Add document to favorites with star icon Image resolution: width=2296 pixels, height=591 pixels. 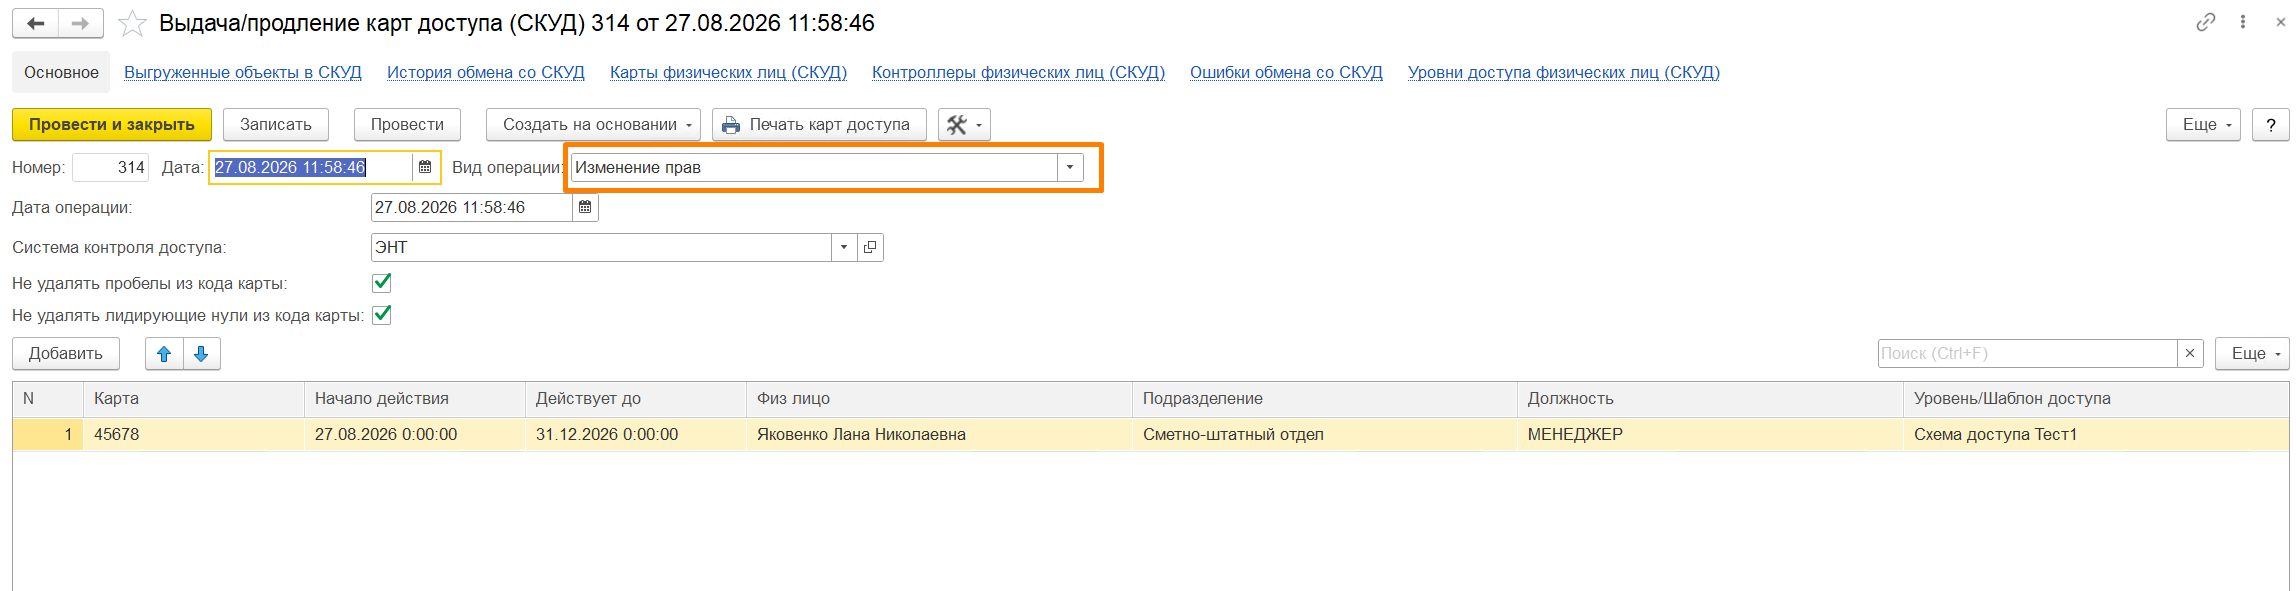[x=132, y=23]
